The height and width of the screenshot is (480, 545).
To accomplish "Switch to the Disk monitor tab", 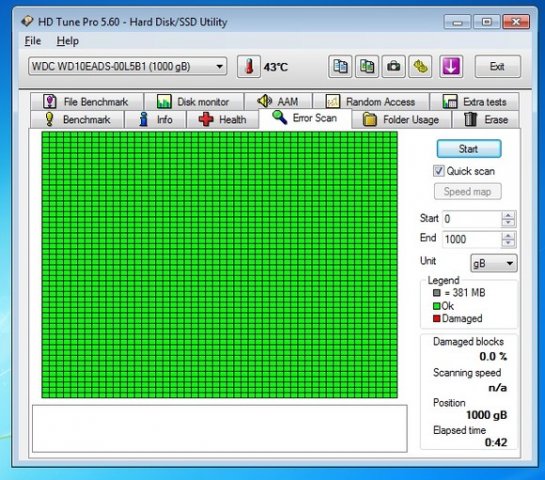I will [x=194, y=102].
